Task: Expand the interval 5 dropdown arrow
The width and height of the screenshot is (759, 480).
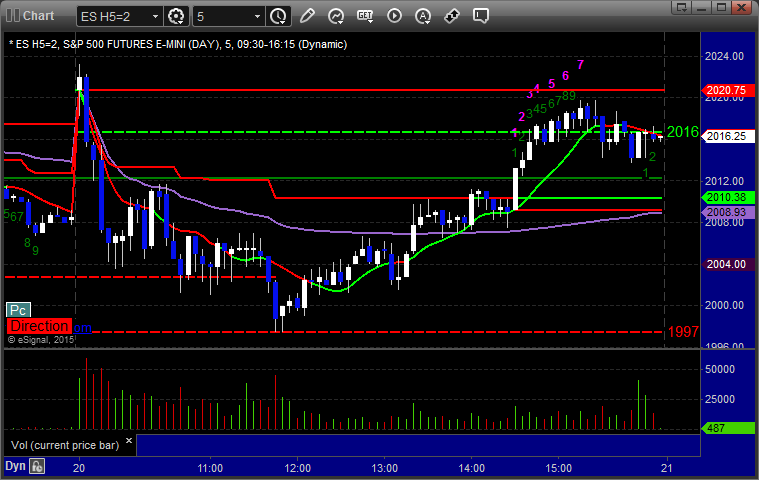Action: [x=258, y=16]
